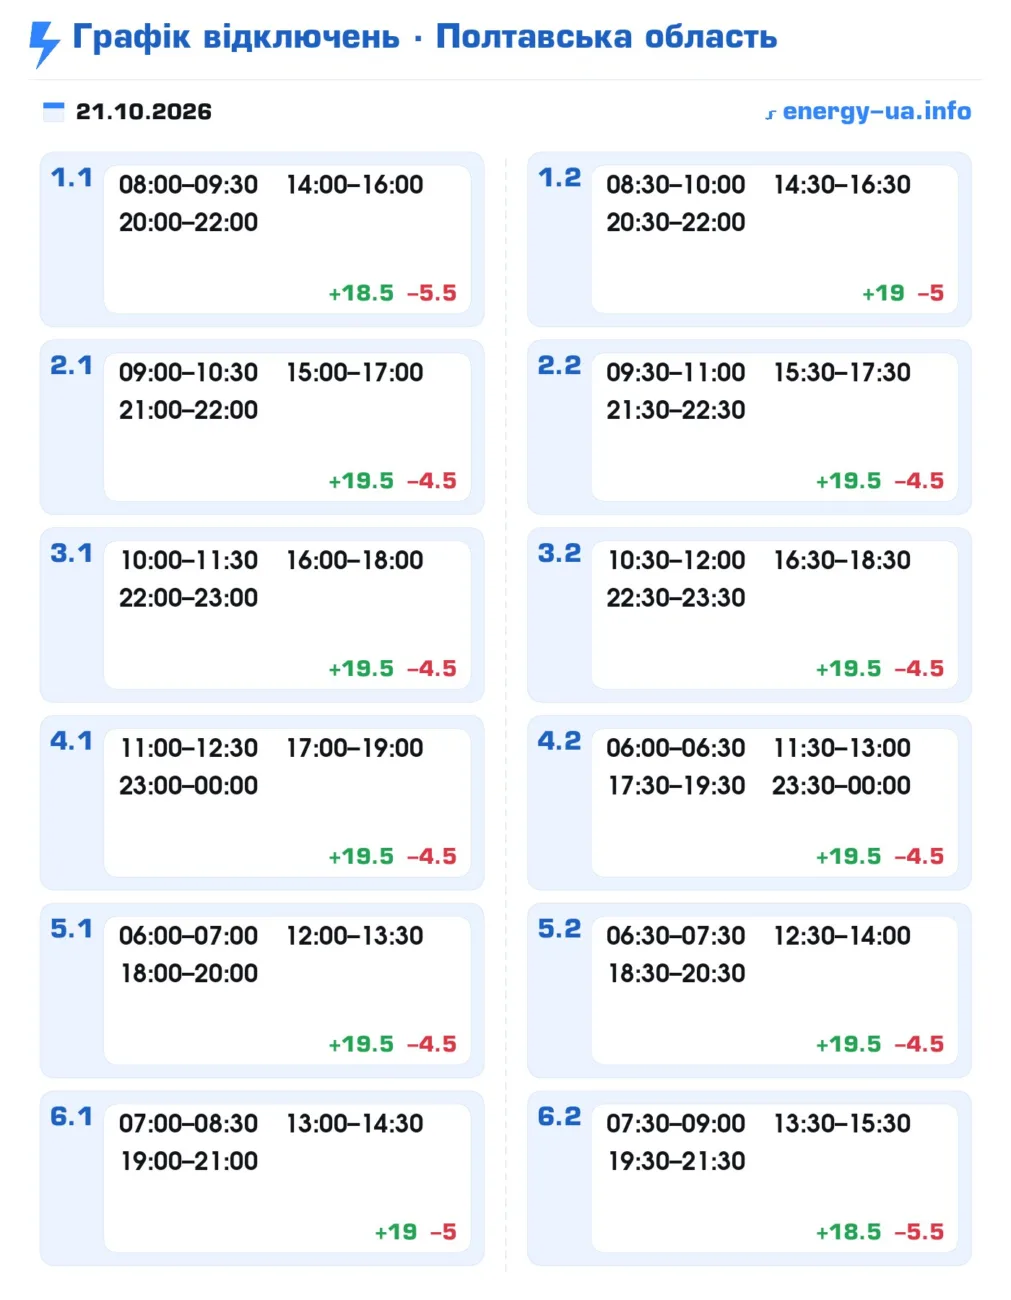Click the +18.5 value in card 6.2
This screenshot has height=1300, width=1011.
click(849, 1232)
